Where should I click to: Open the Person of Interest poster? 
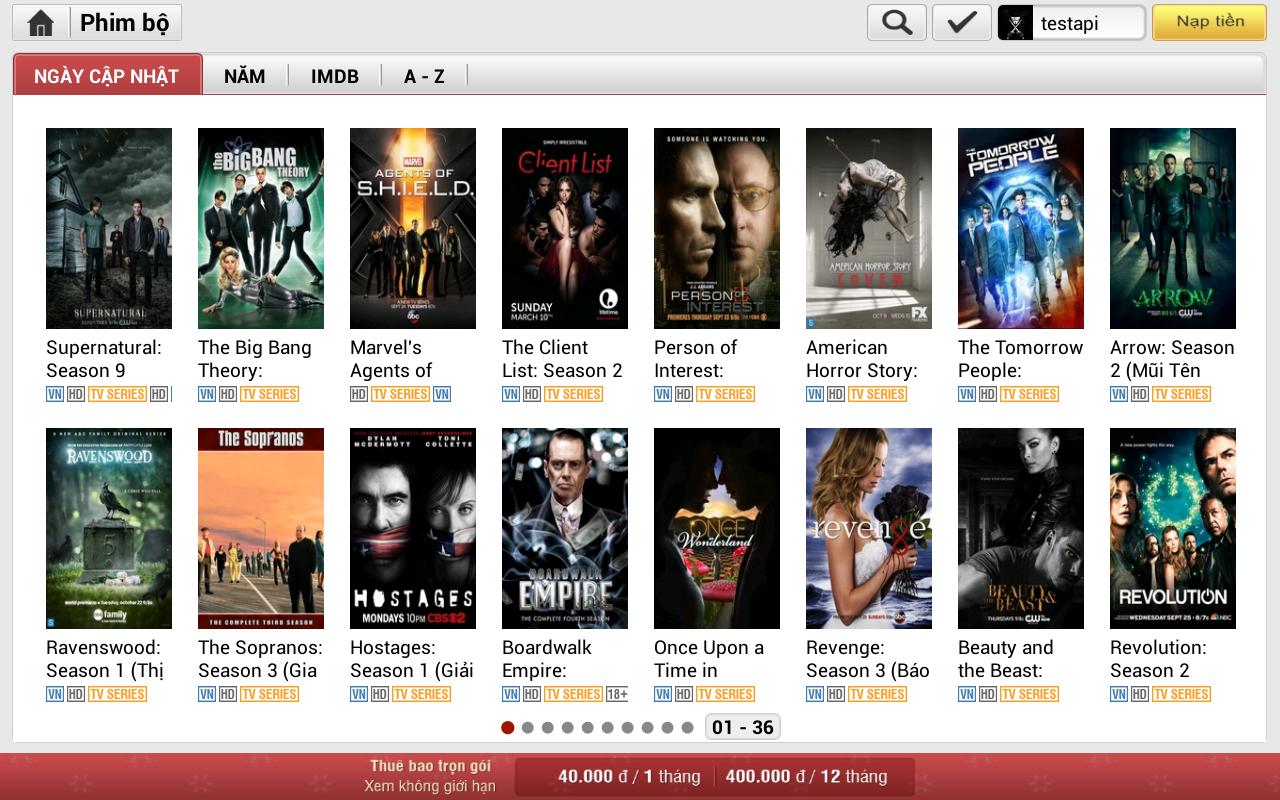[717, 228]
